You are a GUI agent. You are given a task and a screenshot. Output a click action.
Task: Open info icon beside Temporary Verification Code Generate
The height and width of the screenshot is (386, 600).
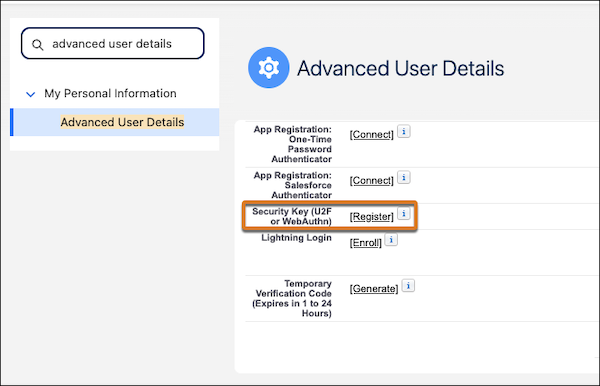[408, 285]
